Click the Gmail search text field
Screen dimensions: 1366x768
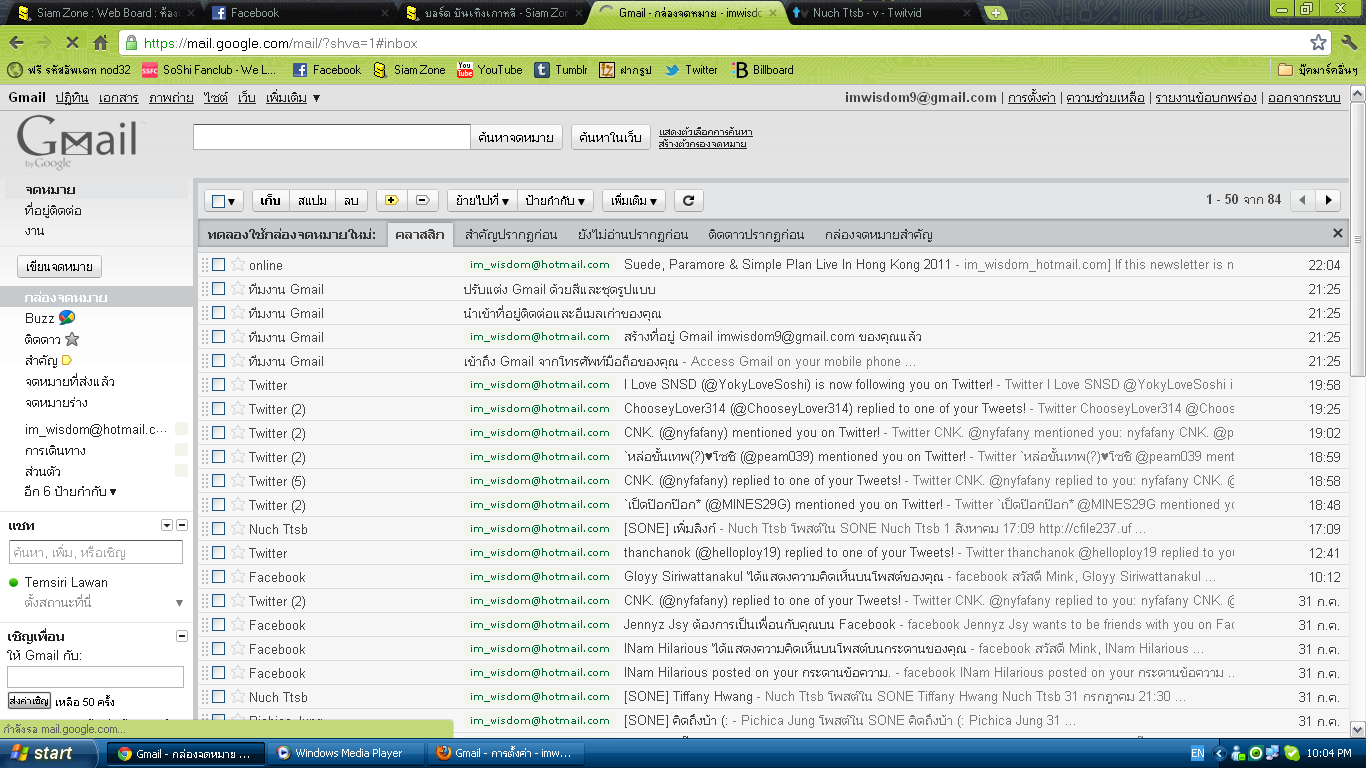click(x=331, y=137)
